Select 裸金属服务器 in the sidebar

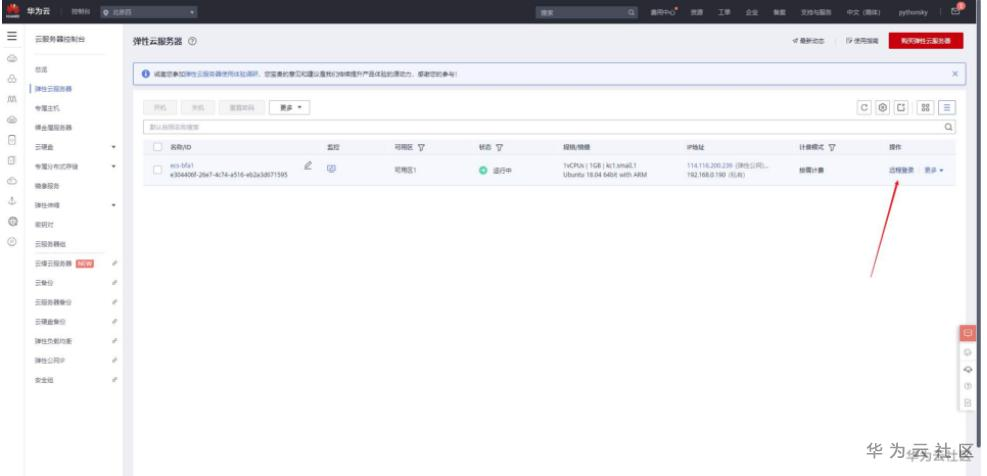click(54, 127)
